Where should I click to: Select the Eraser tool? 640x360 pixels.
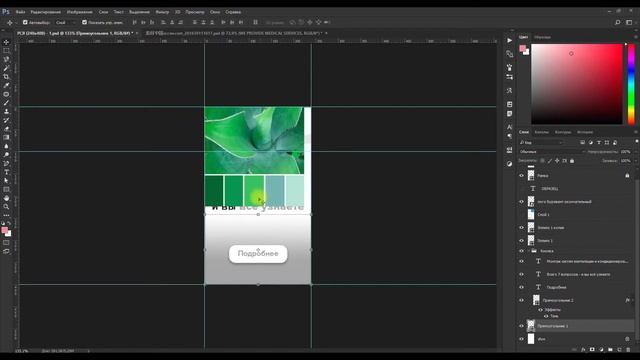pyautogui.click(x=6, y=129)
